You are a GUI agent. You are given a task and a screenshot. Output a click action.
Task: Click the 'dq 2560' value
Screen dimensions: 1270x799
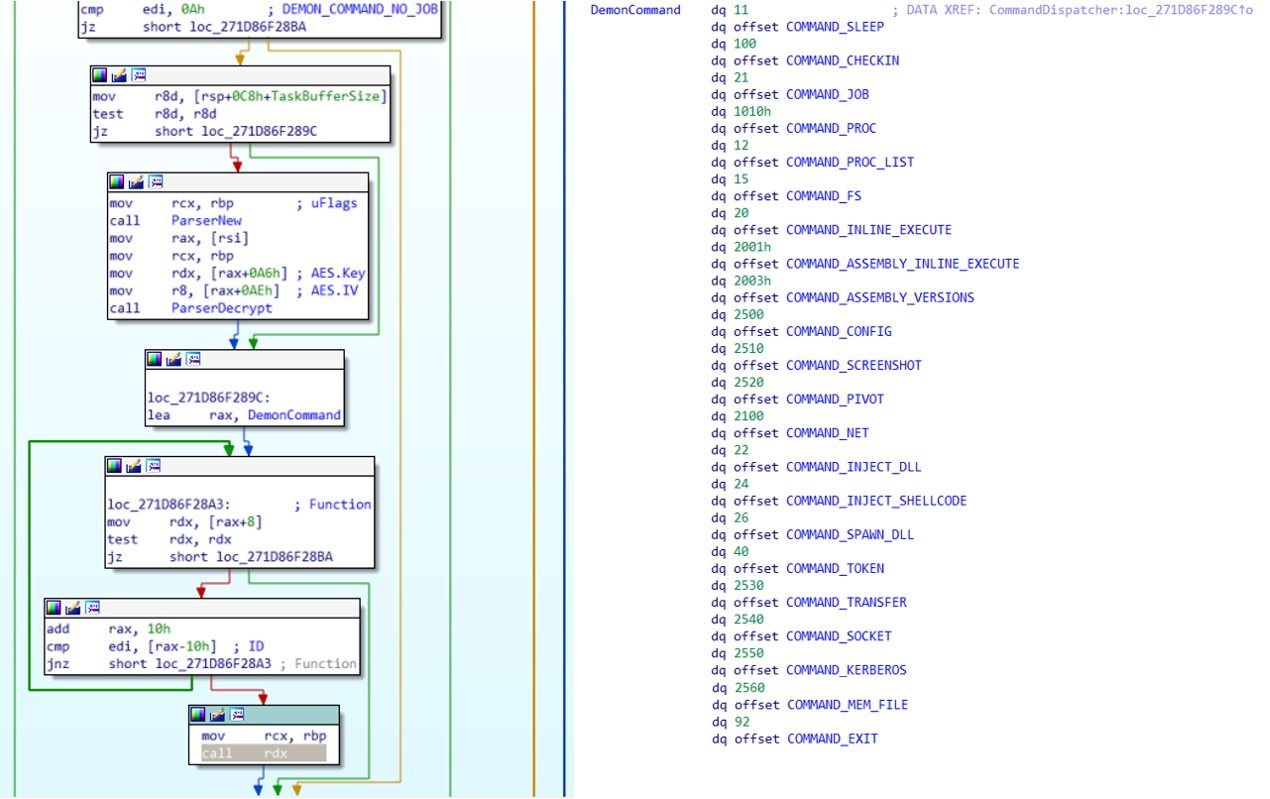pos(738,688)
